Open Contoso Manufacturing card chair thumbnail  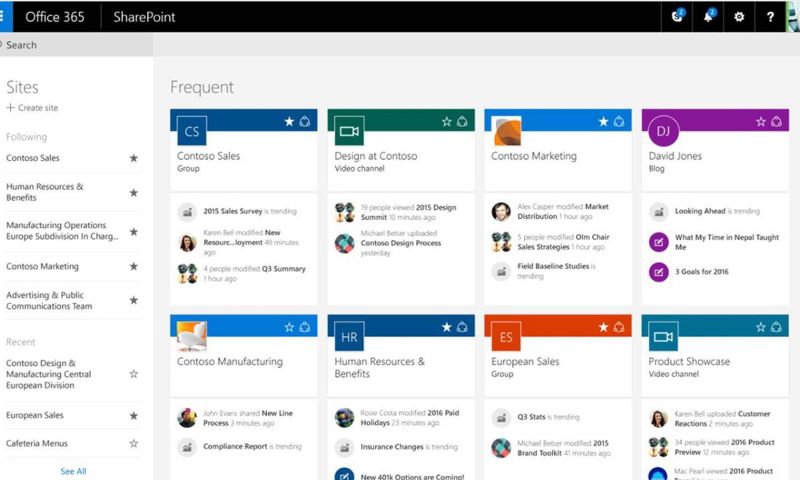click(x=192, y=337)
